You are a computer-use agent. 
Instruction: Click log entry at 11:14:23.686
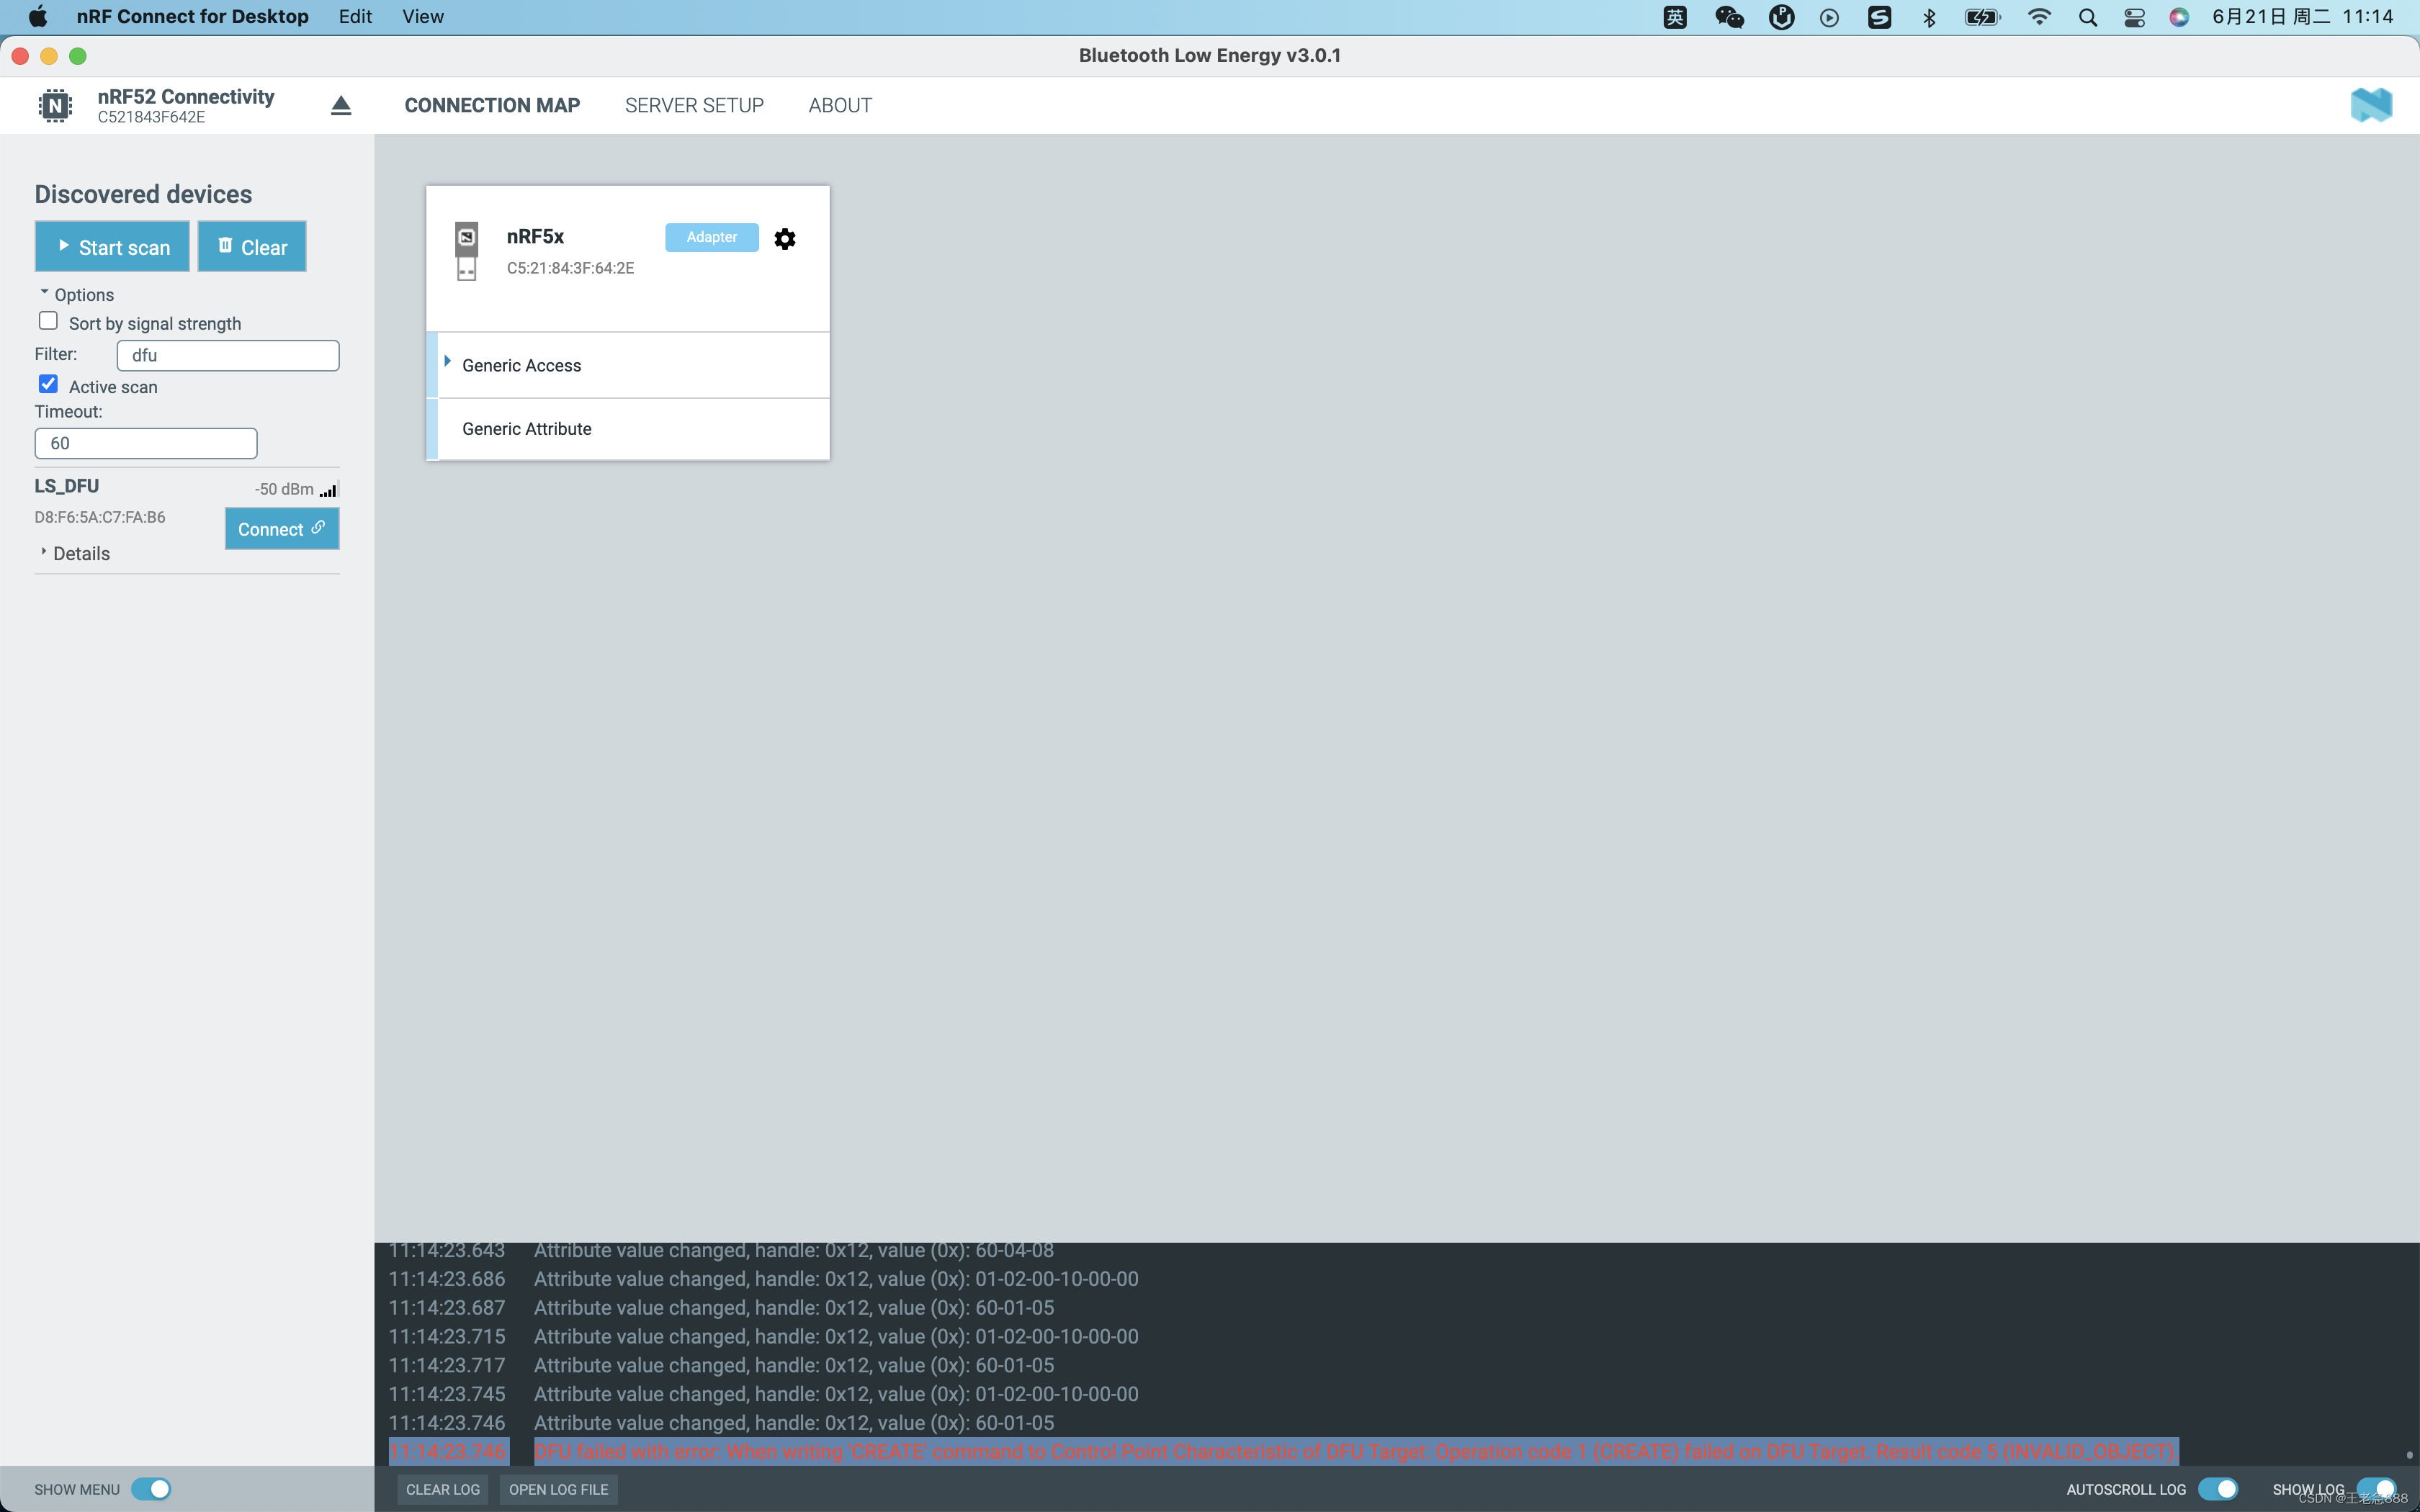[763, 1279]
